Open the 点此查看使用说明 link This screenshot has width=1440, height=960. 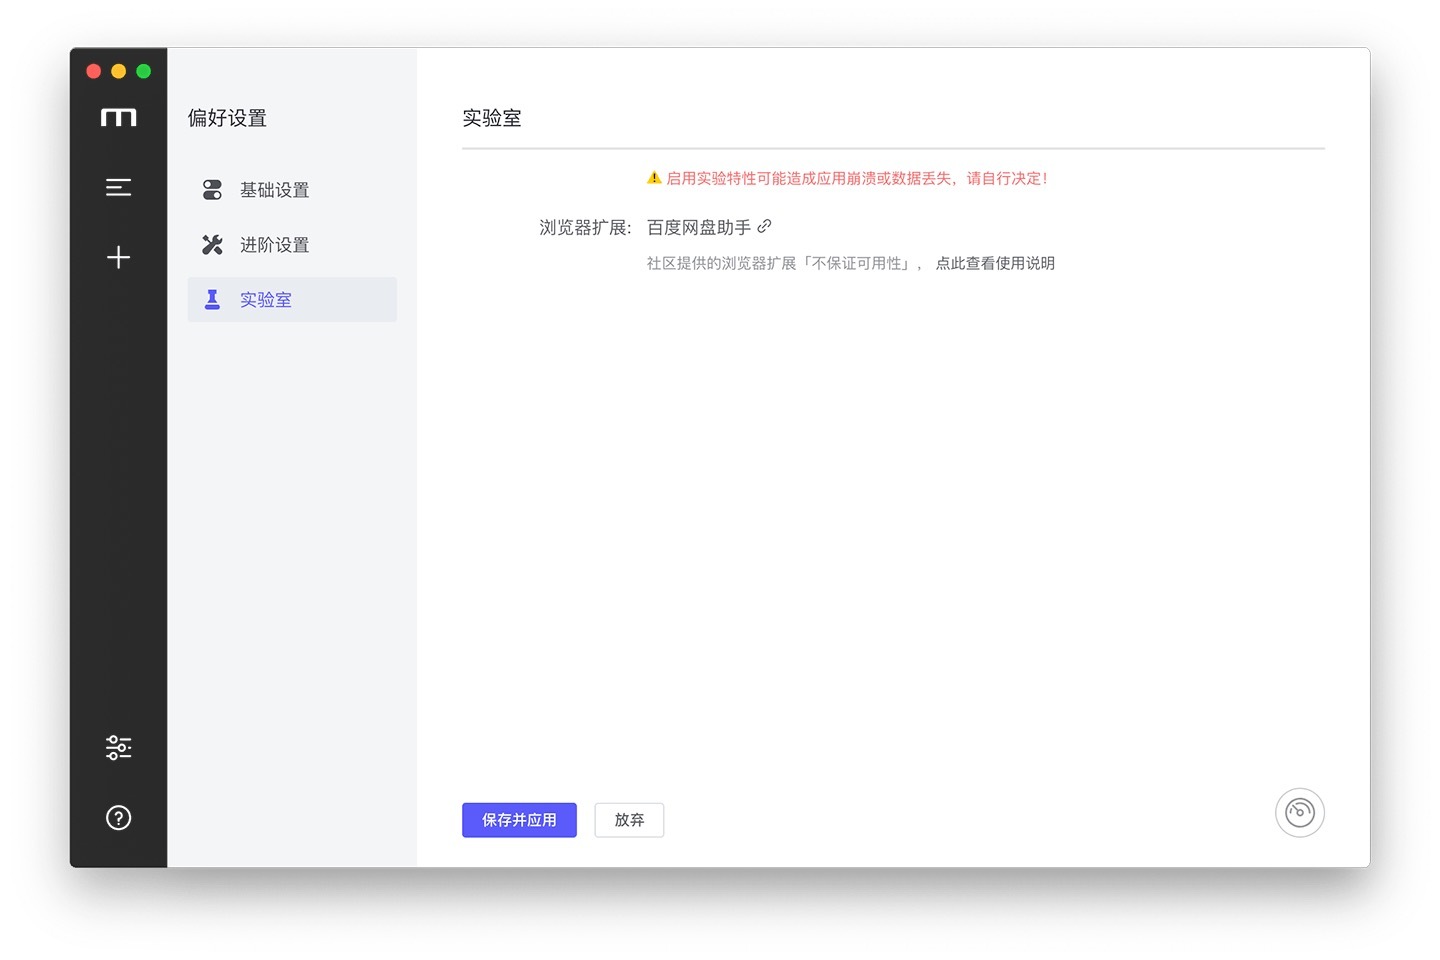pyautogui.click(x=995, y=263)
